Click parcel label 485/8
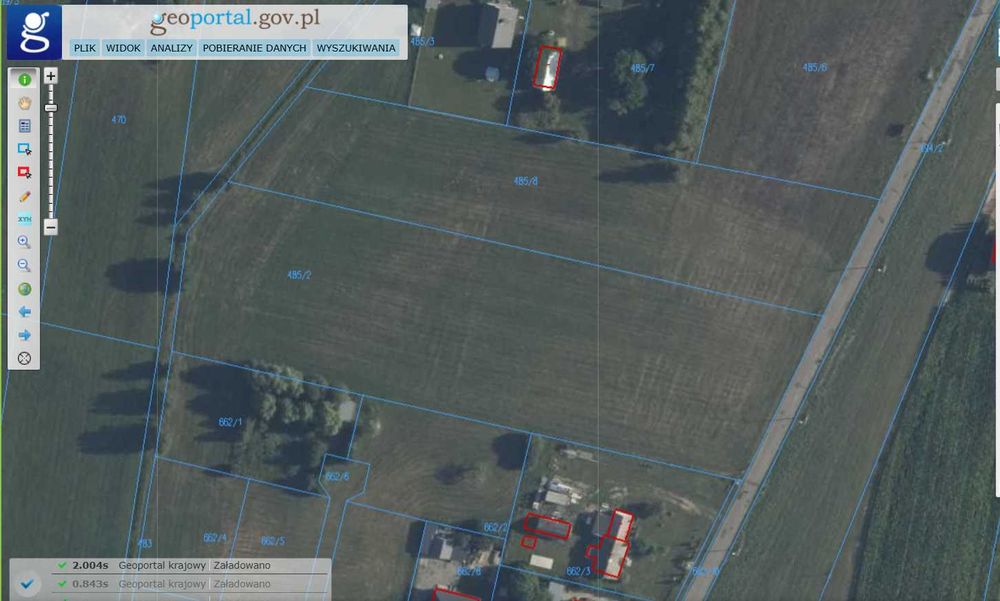Image resolution: width=1000 pixels, height=601 pixels. [x=526, y=181]
